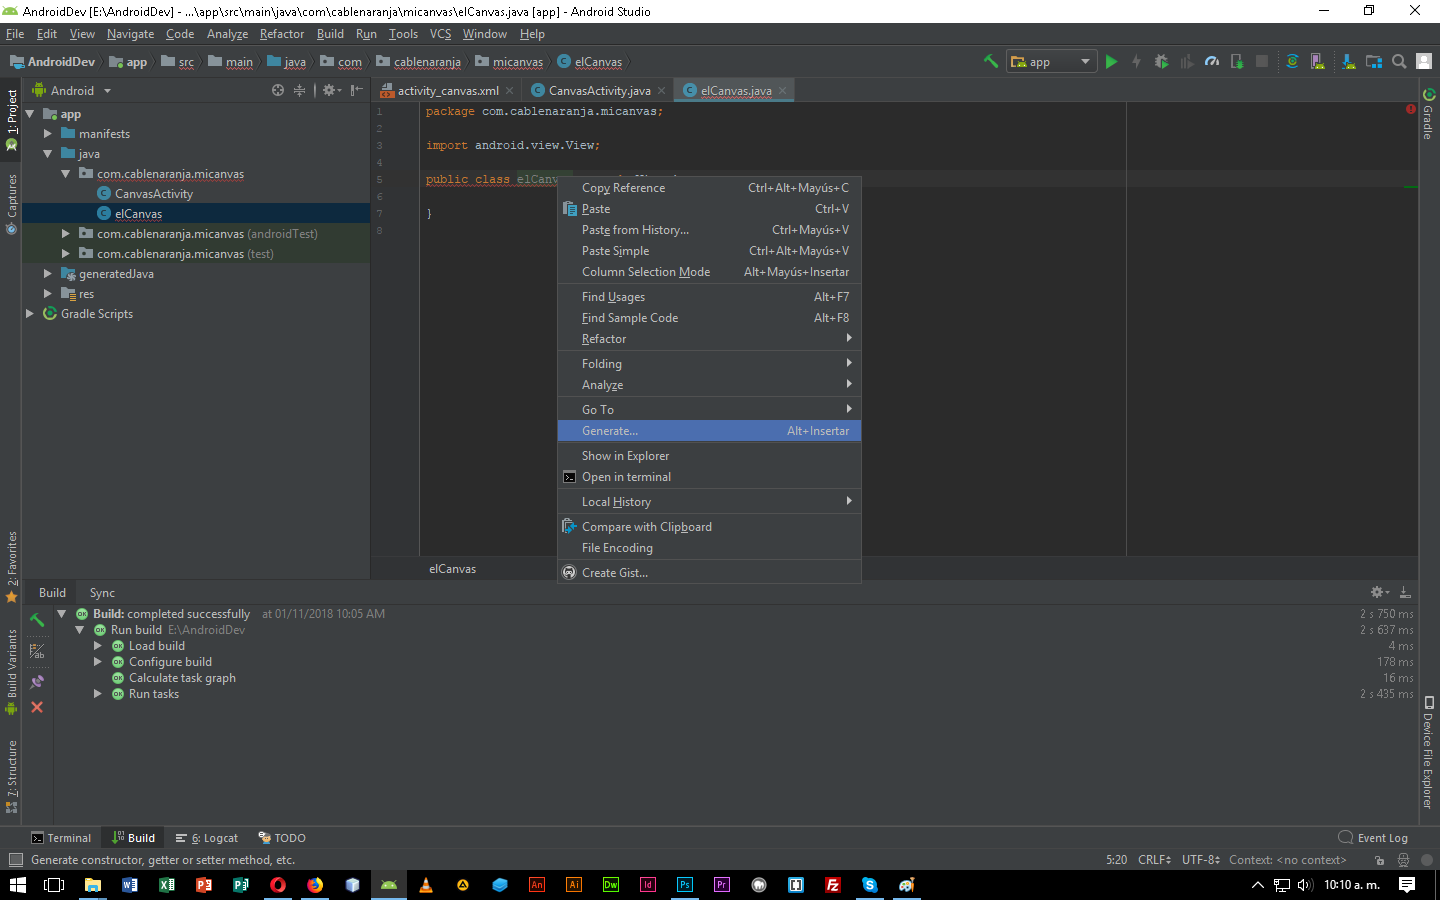
Task: Open the Windows Start menu
Action: pyautogui.click(x=17, y=885)
